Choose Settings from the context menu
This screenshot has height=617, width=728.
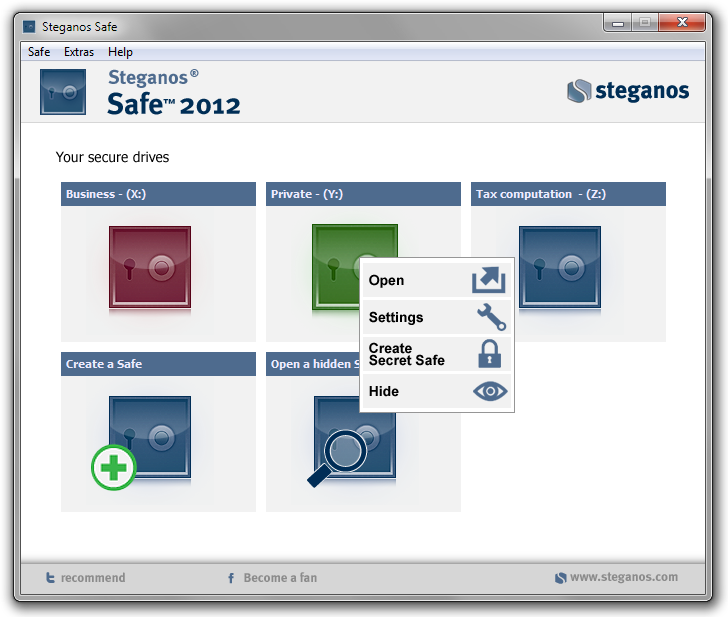click(x=436, y=317)
